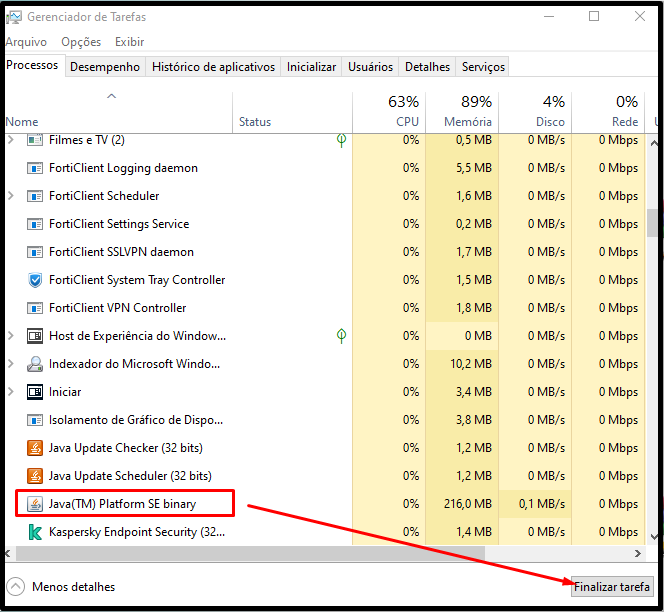The width and height of the screenshot is (664, 612).
Task: Click the Host de Experiência do Windows icon
Action: [x=35, y=336]
